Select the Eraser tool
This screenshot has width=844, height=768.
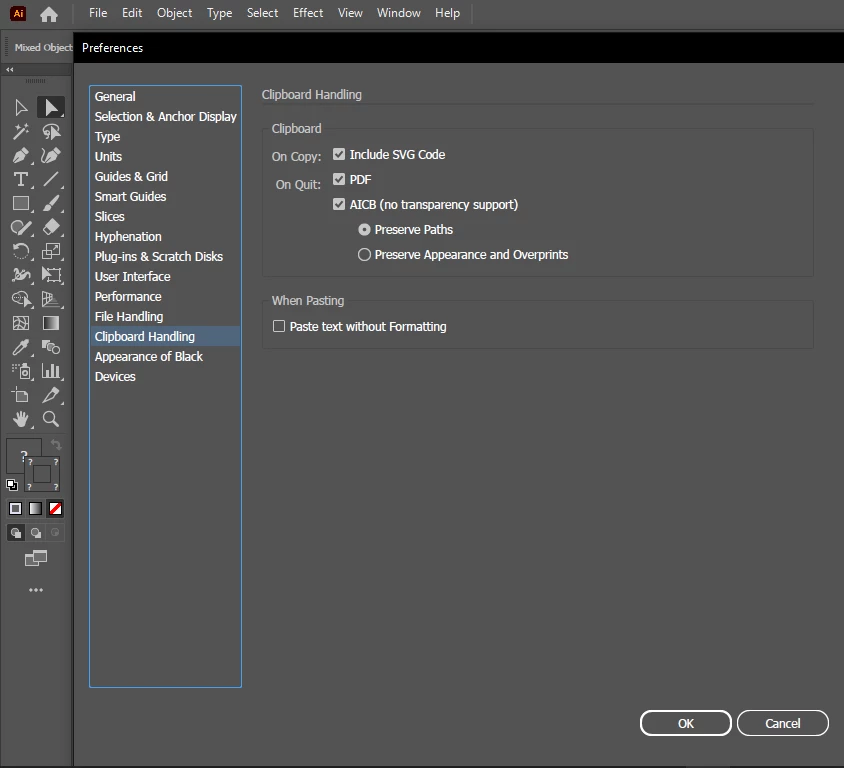click(x=51, y=227)
